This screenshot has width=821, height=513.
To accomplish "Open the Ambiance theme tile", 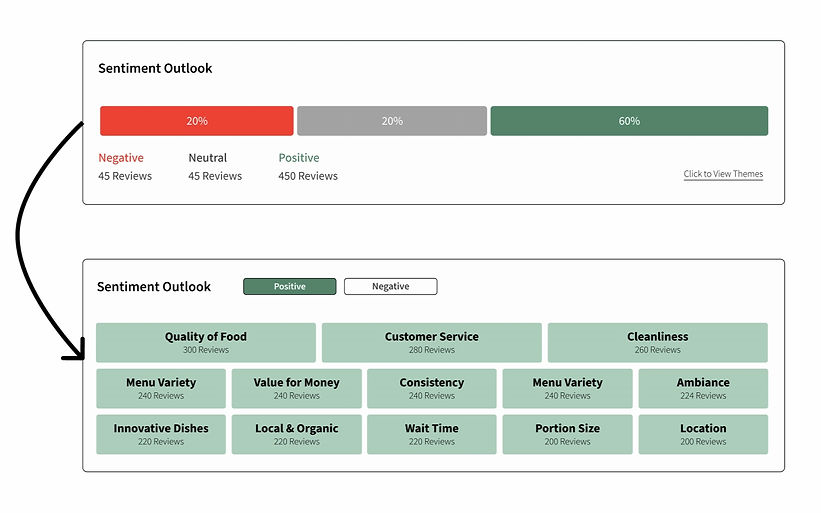I will 703,388.
